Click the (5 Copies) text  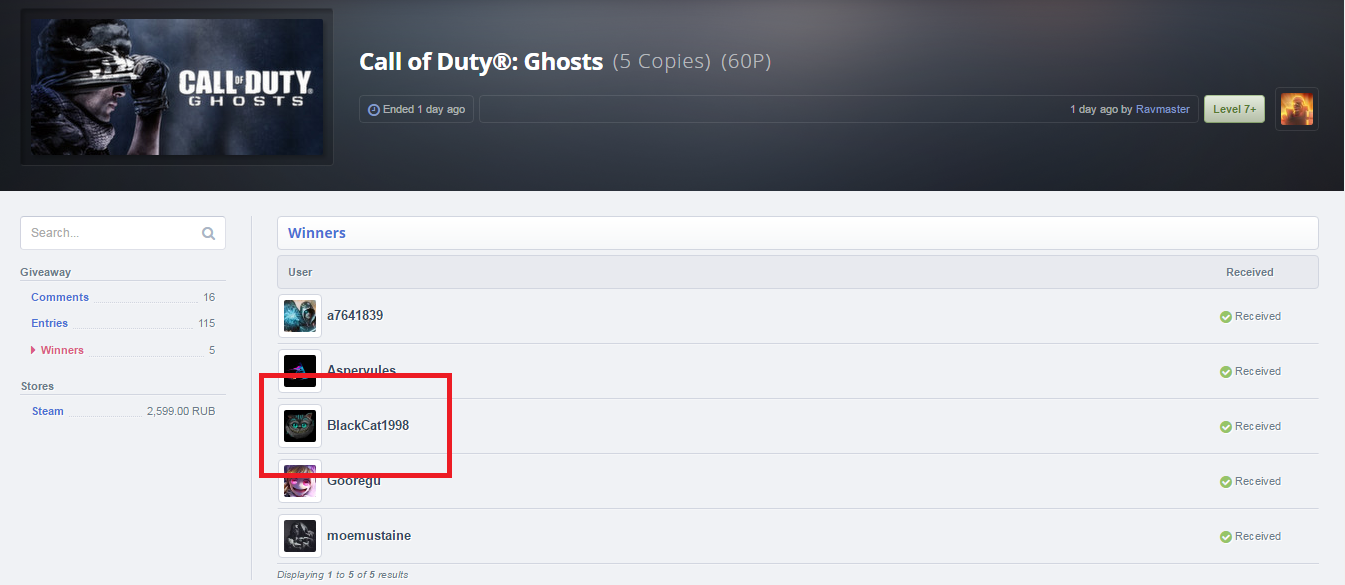(661, 62)
